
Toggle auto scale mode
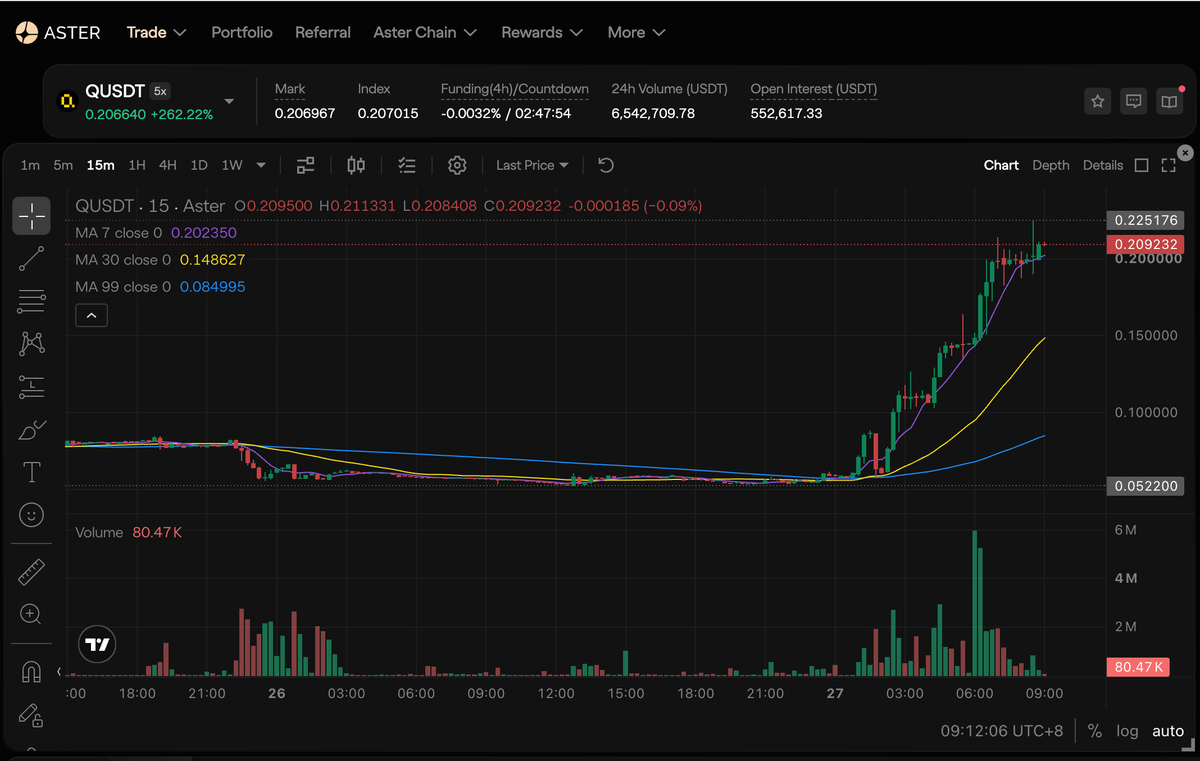[1168, 731]
